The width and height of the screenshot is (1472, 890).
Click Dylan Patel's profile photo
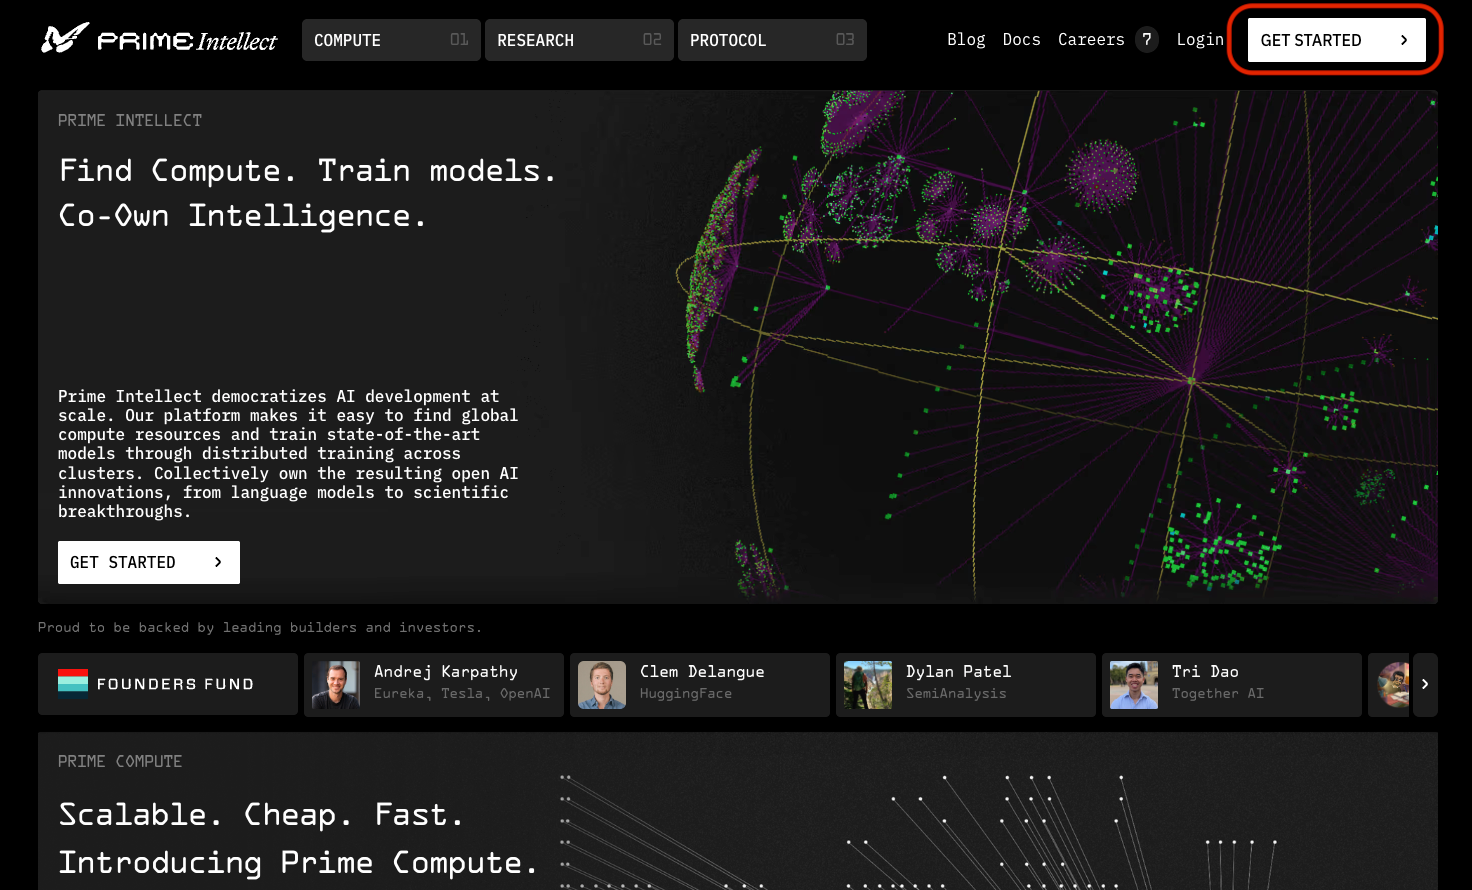(x=868, y=685)
